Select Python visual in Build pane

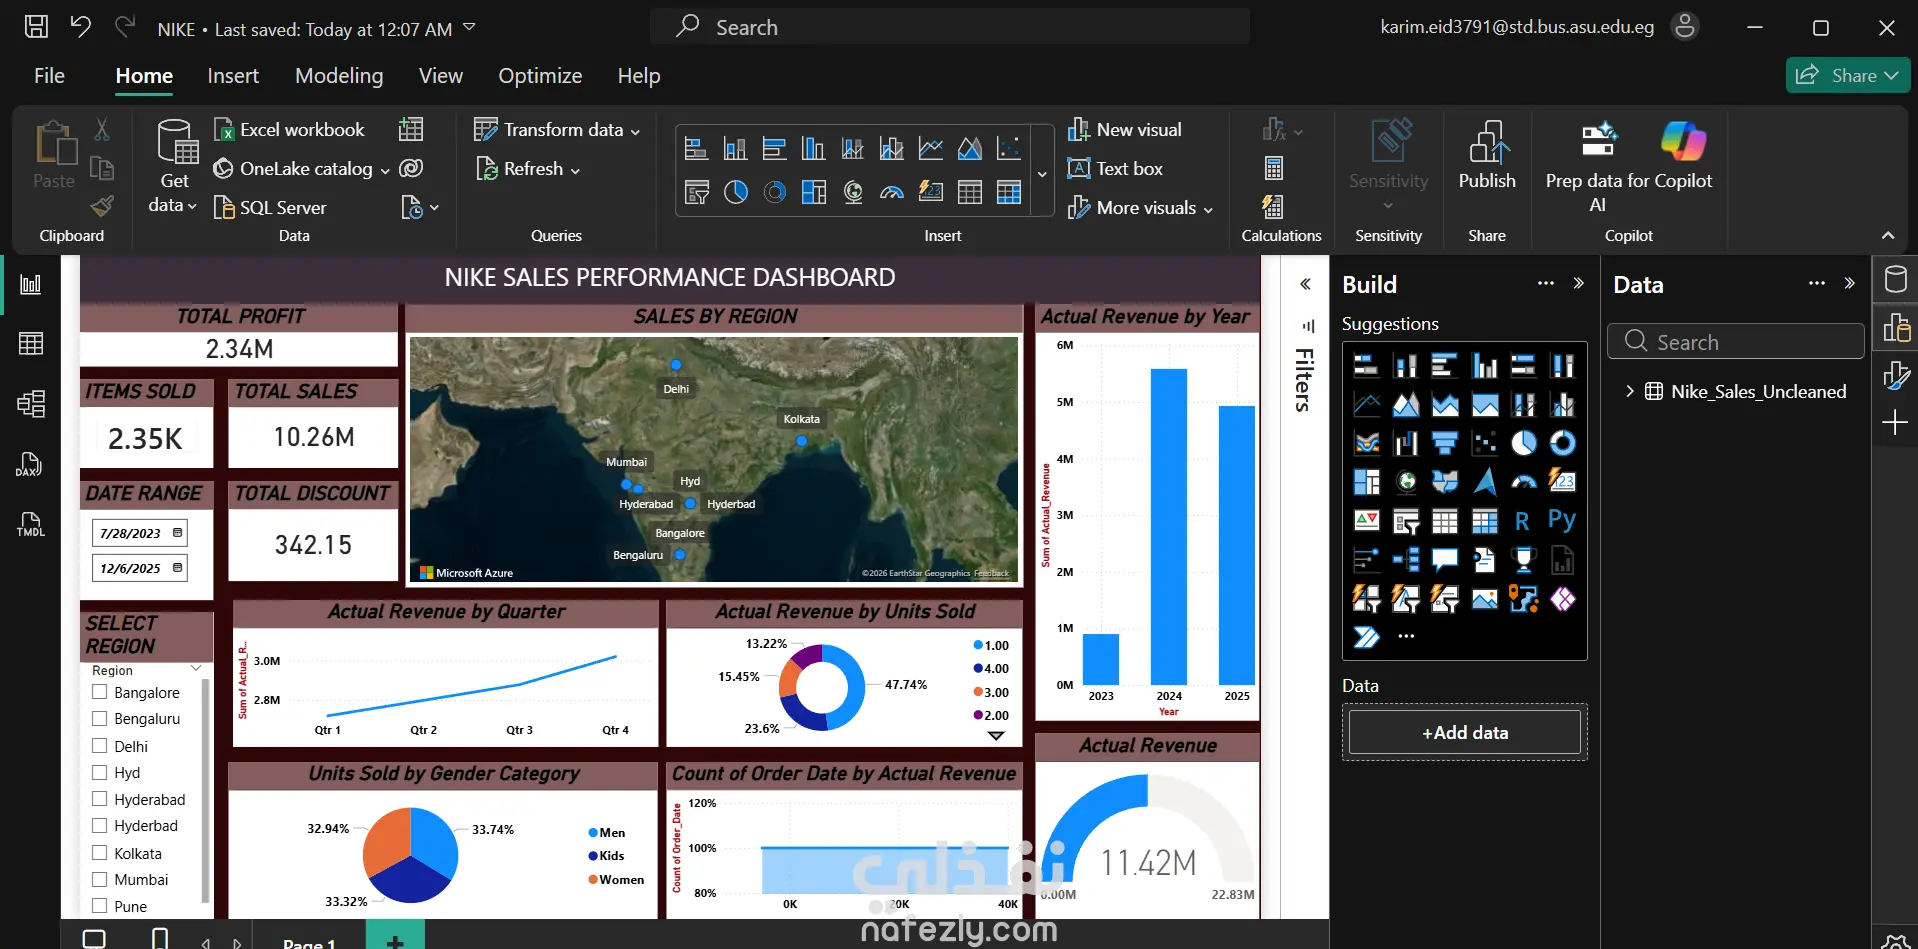1561,521
